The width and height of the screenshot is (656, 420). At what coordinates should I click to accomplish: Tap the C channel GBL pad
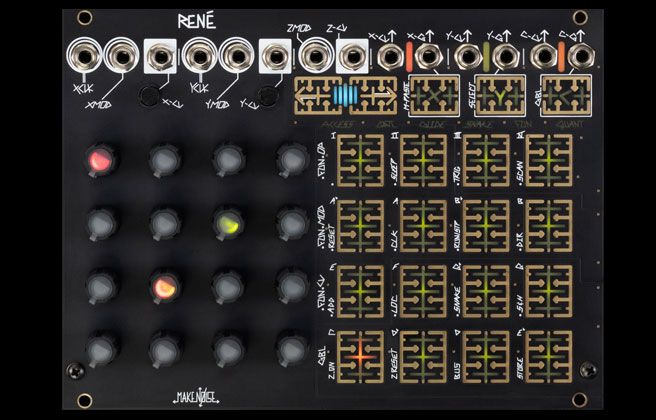(566, 96)
